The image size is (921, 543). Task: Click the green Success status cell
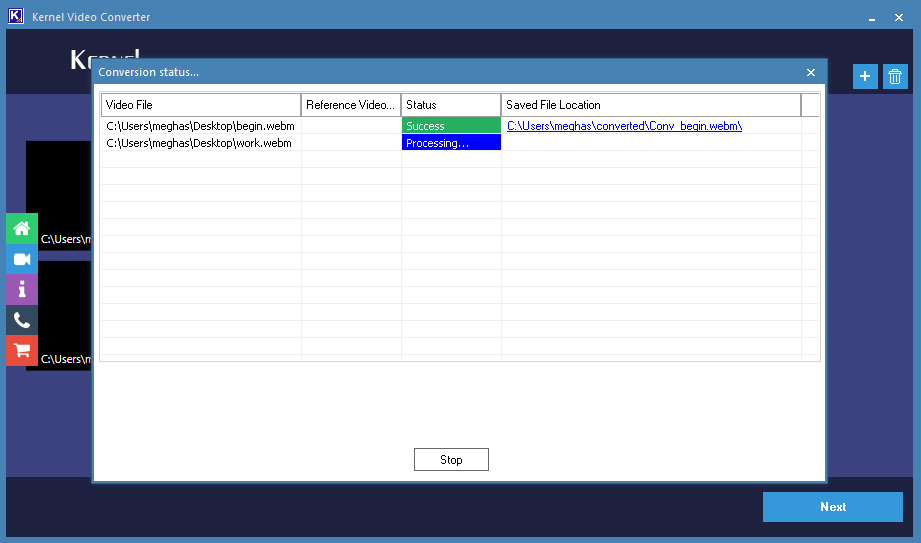451,125
